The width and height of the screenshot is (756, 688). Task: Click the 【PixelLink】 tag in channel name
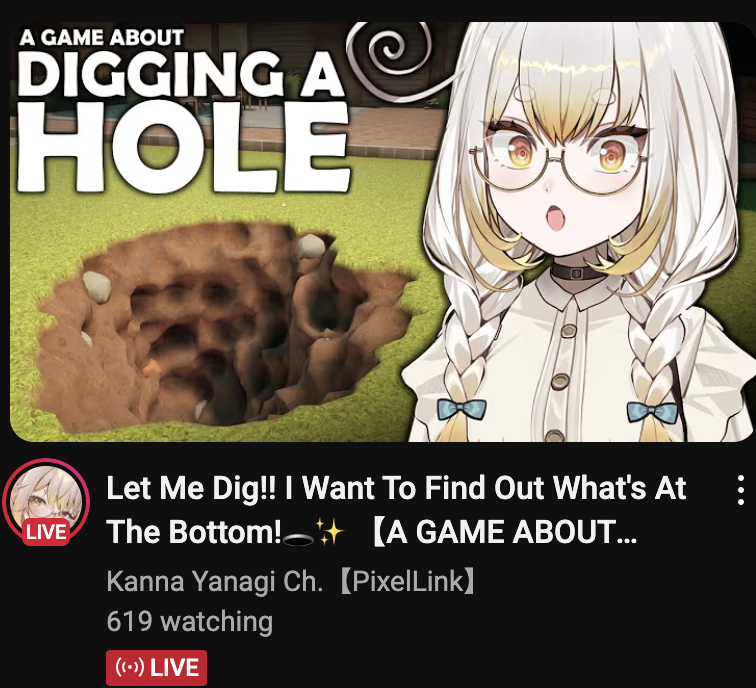coord(407,581)
